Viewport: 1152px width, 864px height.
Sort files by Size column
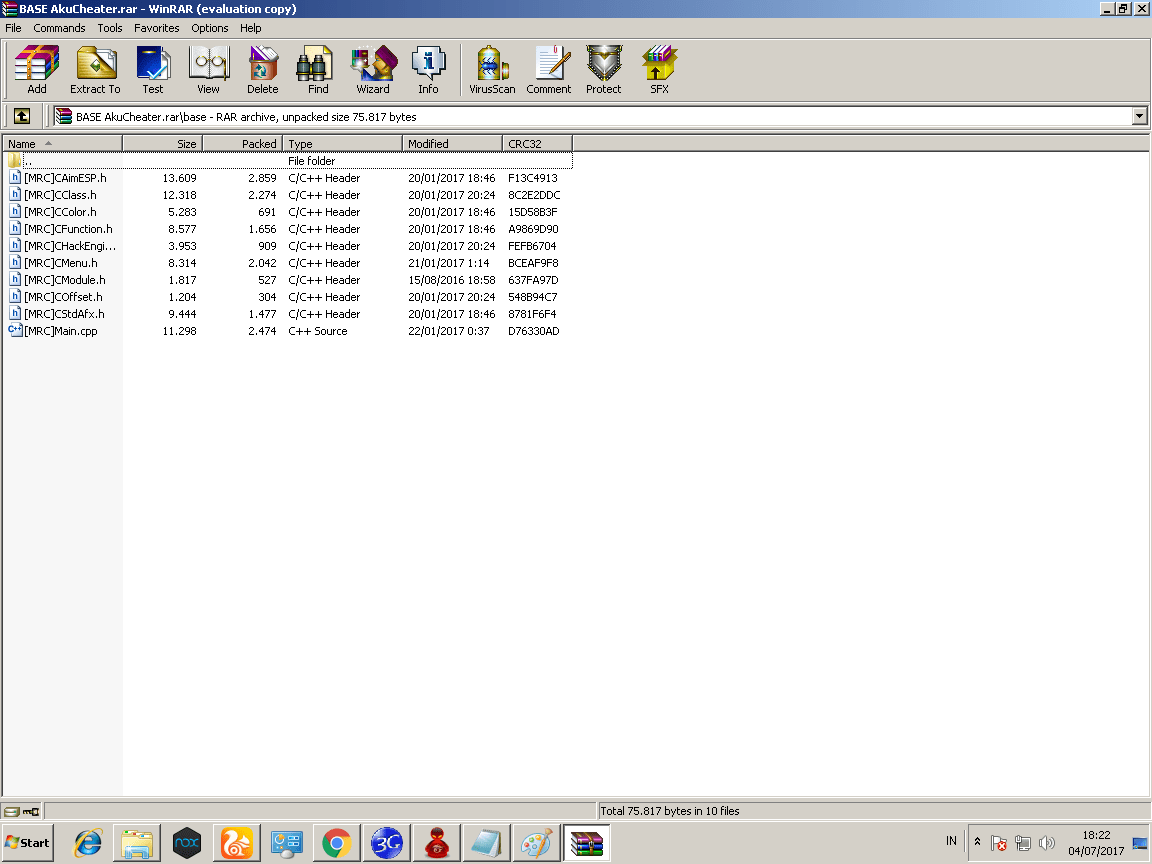[x=162, y=143]
